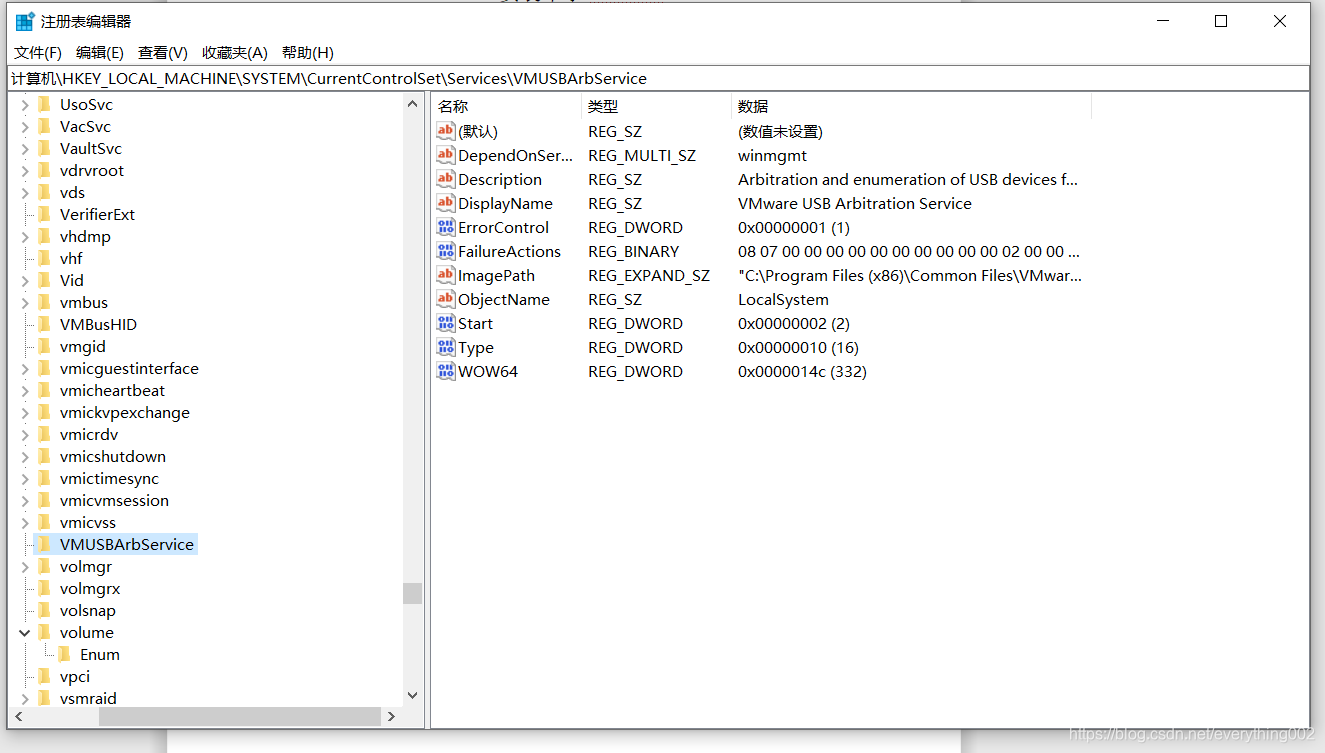
Task: Click the volsnap folder icon
Action: [x=44, y=610]
